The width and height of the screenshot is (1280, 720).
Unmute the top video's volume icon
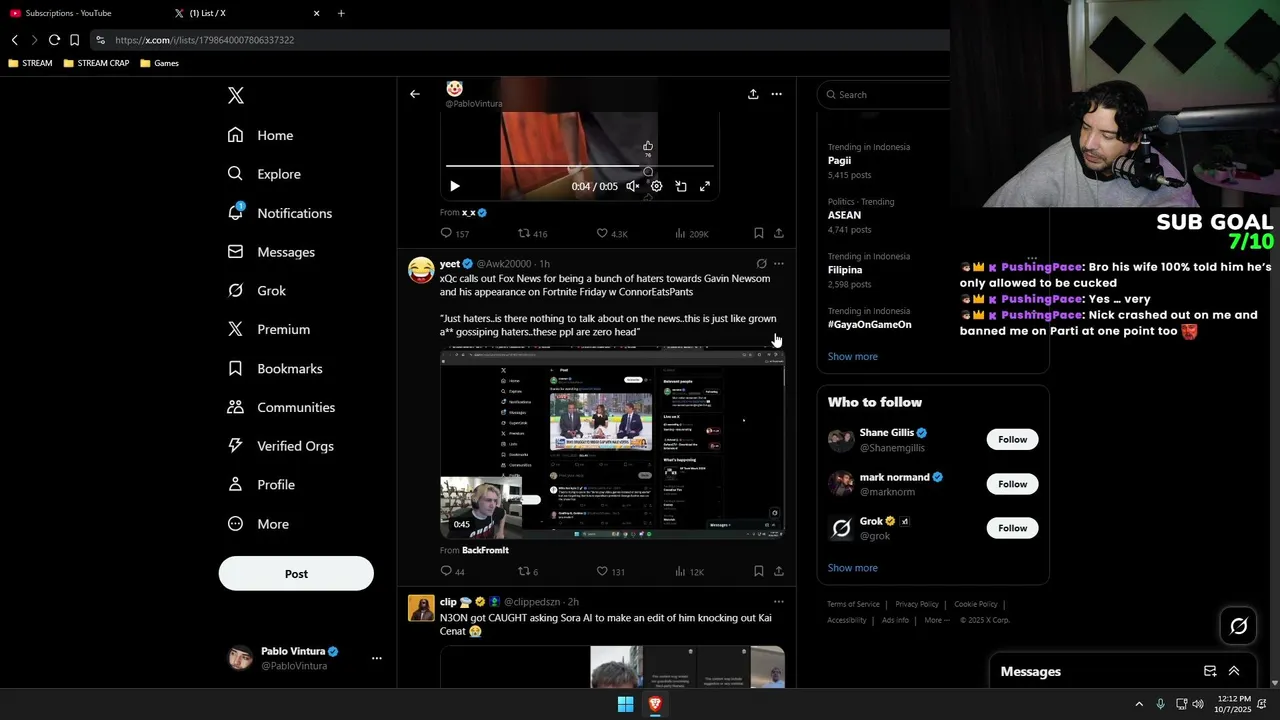(633, 186)
